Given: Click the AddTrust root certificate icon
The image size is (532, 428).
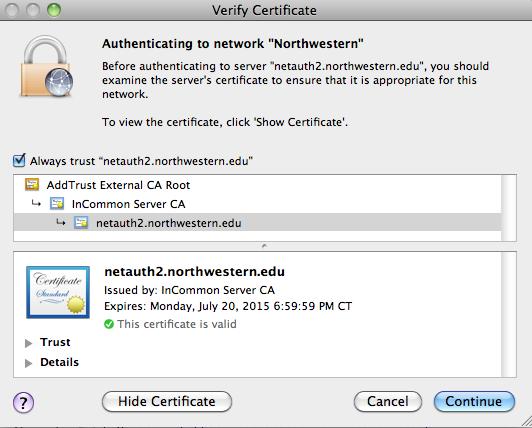Looking at the screenshot, I should click(32, 185).
